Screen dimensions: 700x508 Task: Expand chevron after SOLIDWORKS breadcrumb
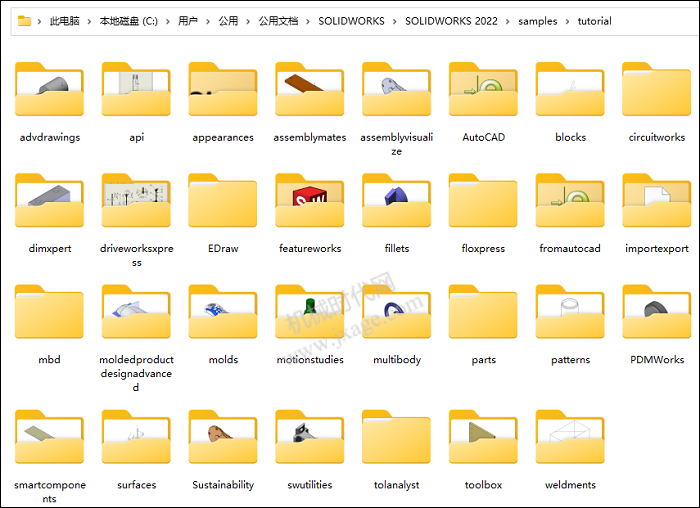pos(394,21)
